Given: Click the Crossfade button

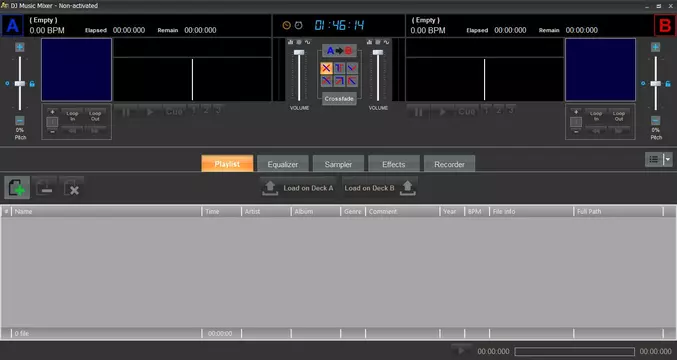Looking at the screenshot, I should pos(339,99).
